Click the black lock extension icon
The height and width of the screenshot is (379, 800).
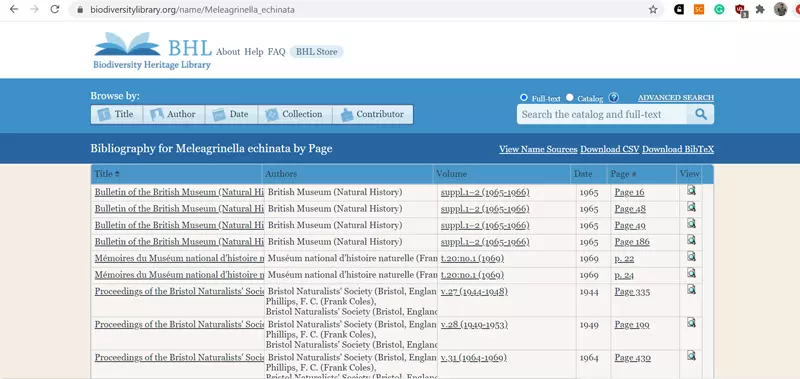(679, 9)
